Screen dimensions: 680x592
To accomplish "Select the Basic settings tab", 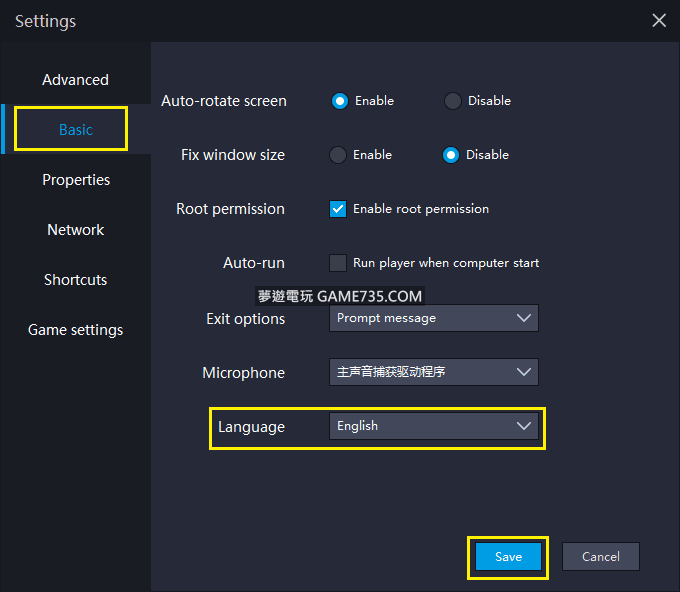I will coord(76,130).
